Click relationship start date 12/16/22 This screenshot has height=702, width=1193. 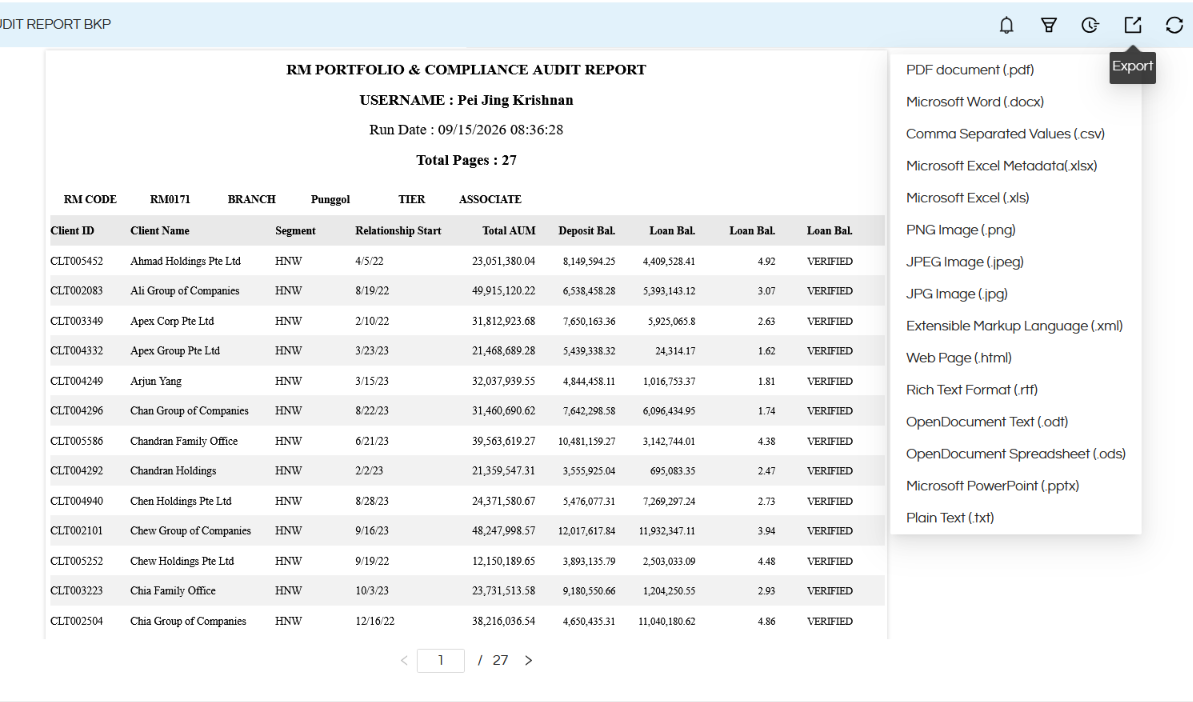pyautogui.click(x=375, y=621)
